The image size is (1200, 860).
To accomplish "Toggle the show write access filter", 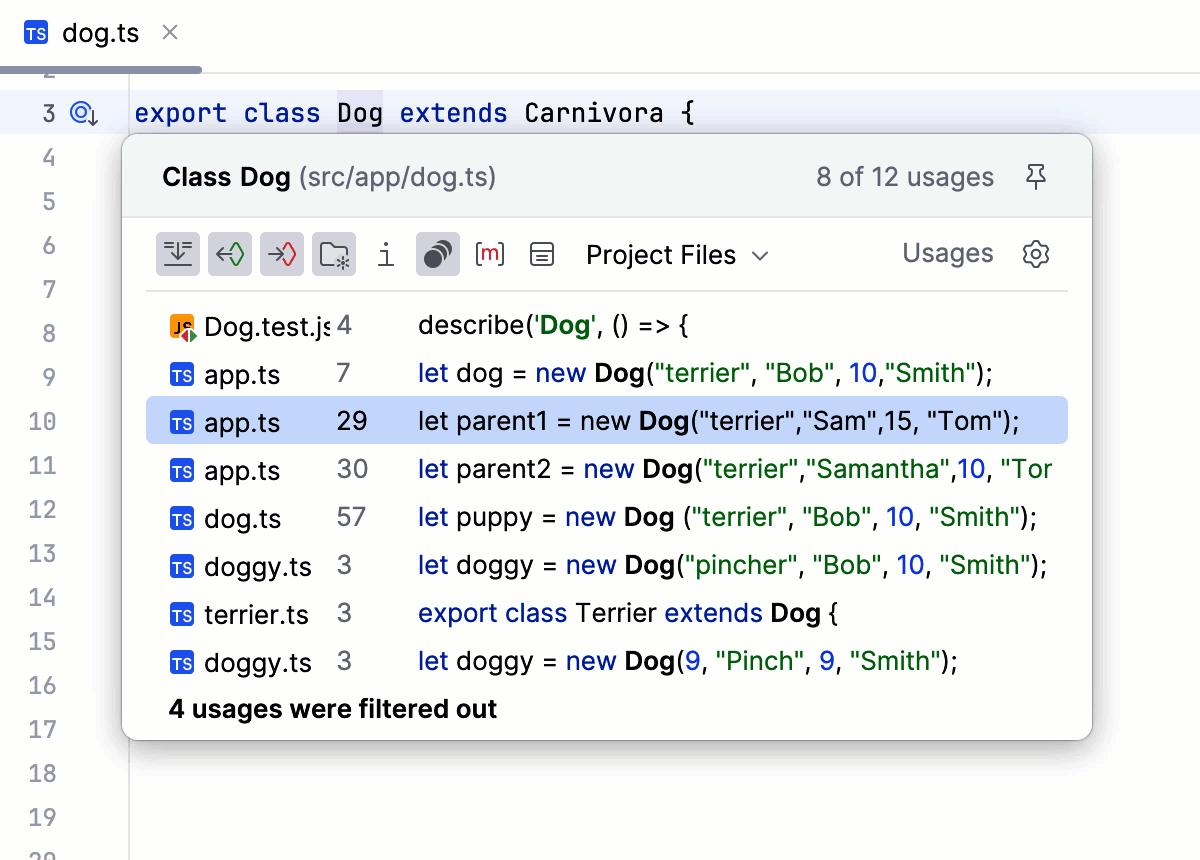I will (x=282, y=255).
